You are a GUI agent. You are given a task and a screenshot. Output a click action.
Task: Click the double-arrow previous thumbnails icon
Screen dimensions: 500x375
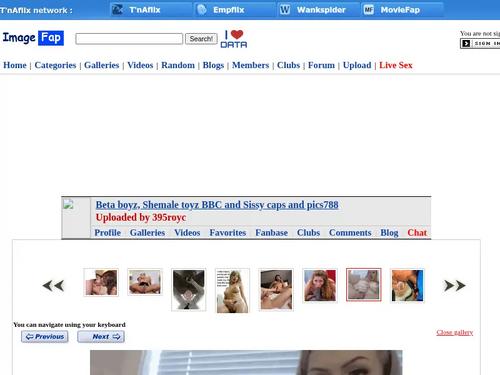pos(53,286)
